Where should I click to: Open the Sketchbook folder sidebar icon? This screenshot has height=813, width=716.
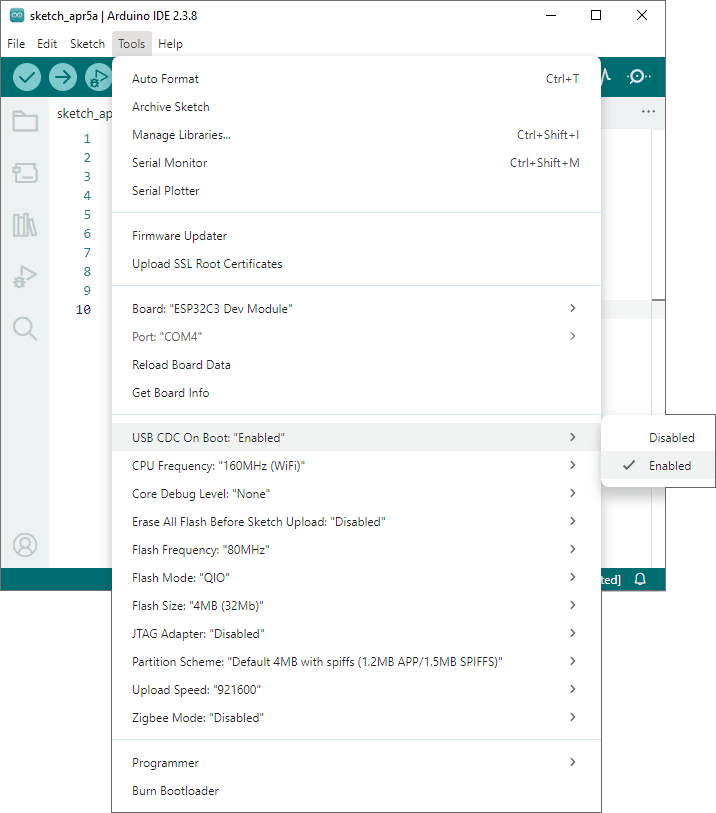click(25, 121)
